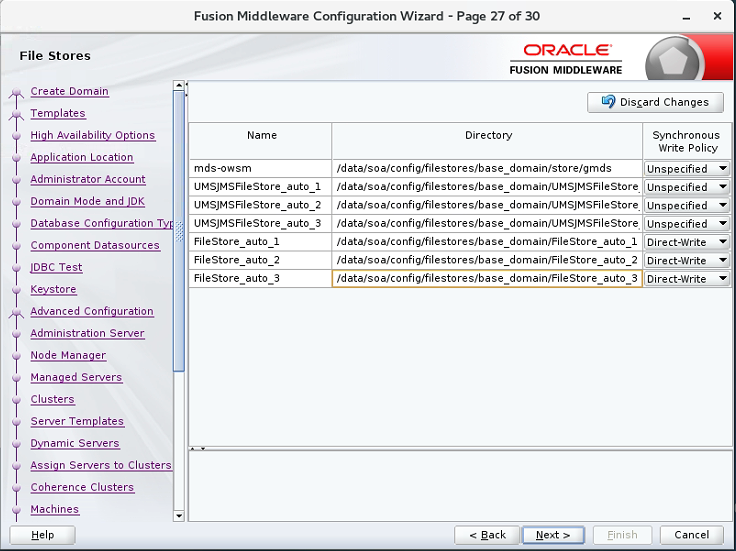Click down arrow of navigation scrollbar
Image resolution: width=736 pixels, height=551 pixels.
point(178,516)
